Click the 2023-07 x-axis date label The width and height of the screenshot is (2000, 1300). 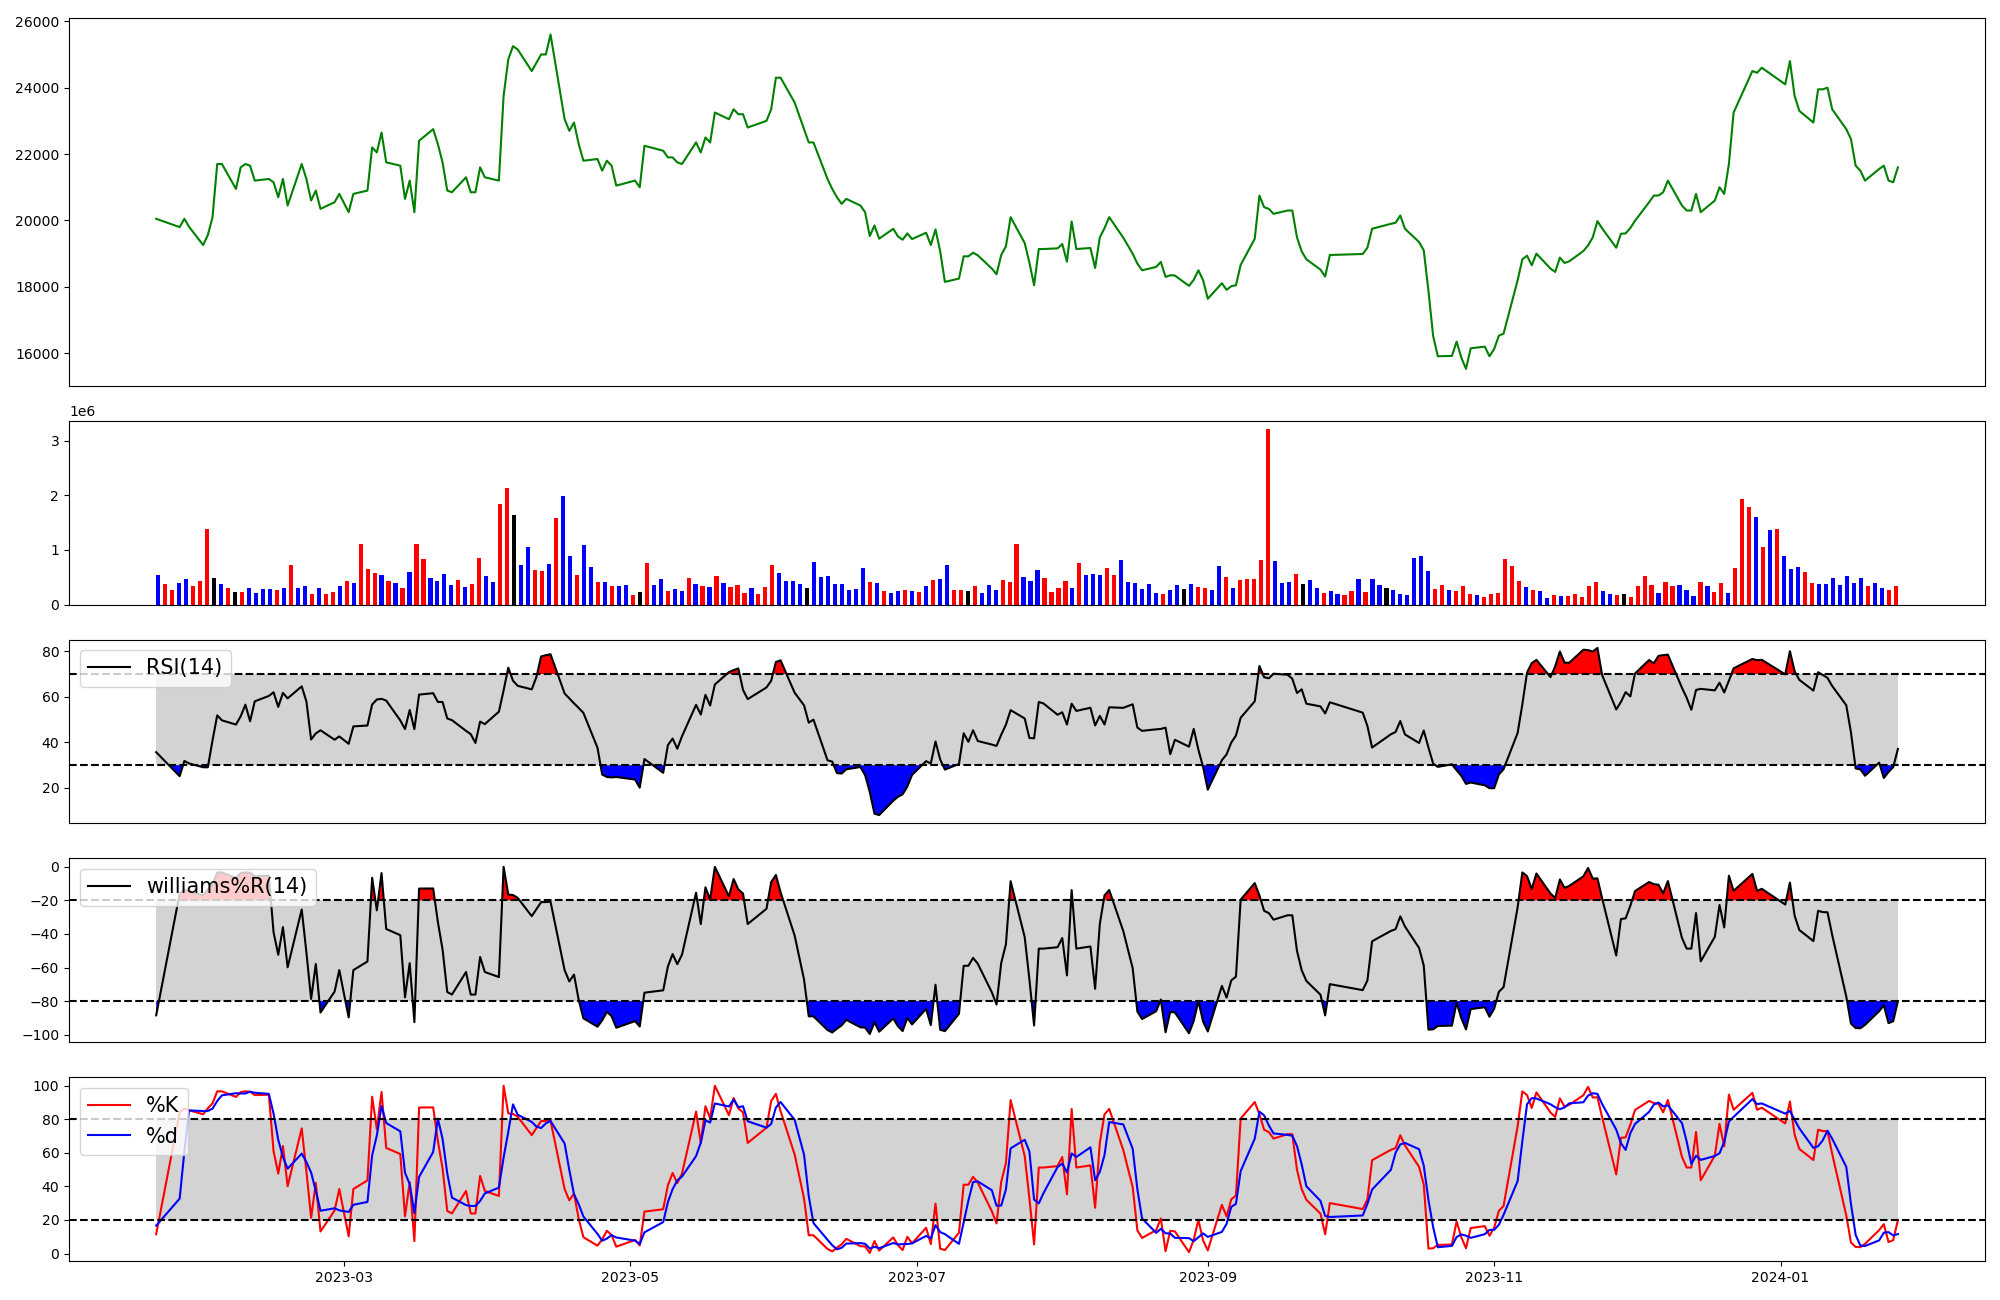coord(917,1277)
